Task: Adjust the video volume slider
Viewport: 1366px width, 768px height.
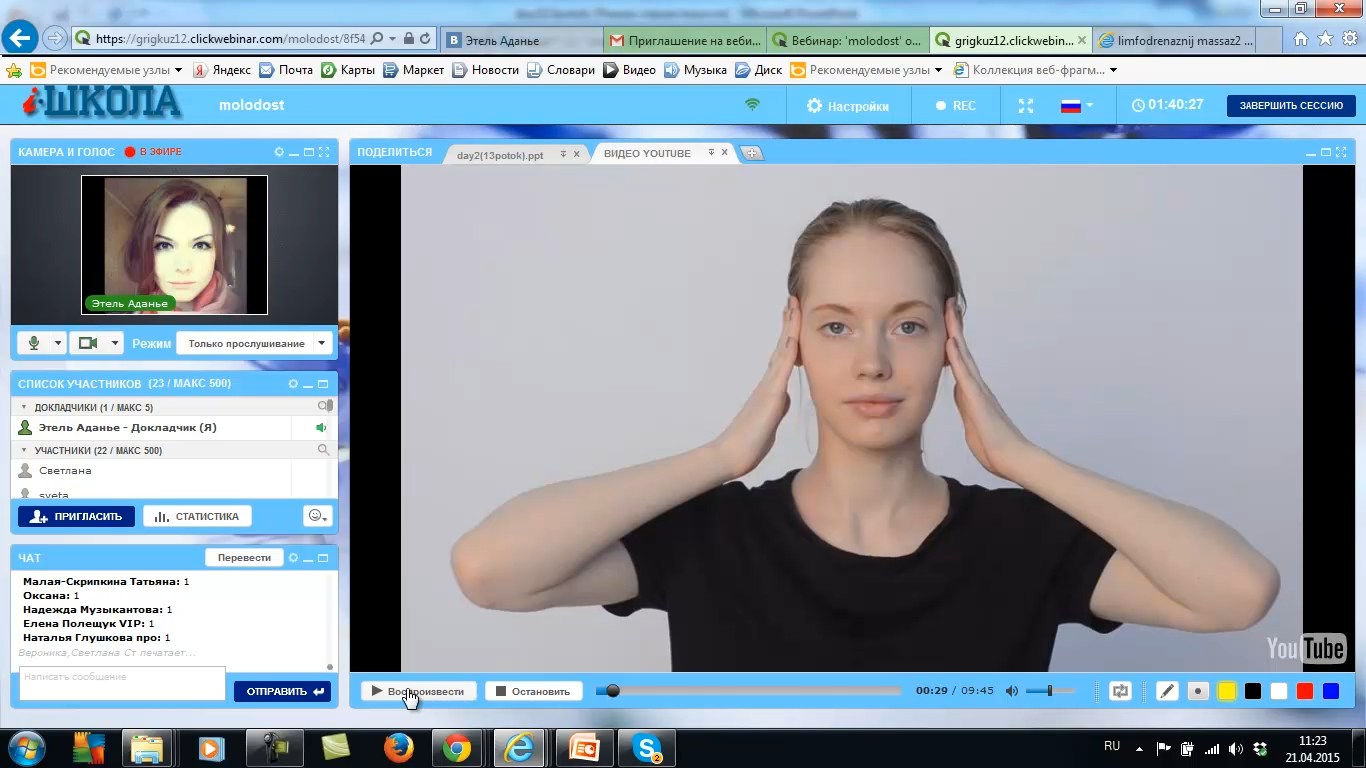Action: 1050,691
